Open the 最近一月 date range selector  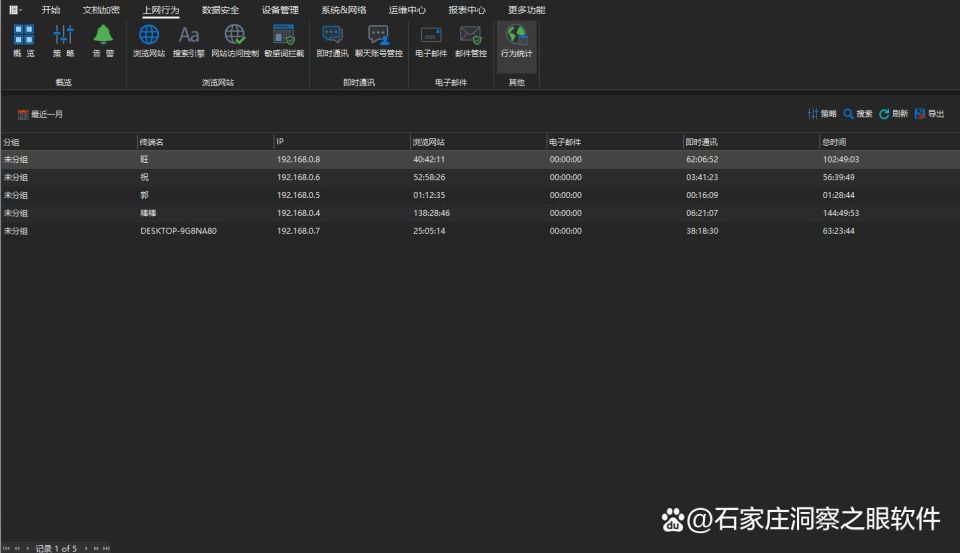point(40,114)
